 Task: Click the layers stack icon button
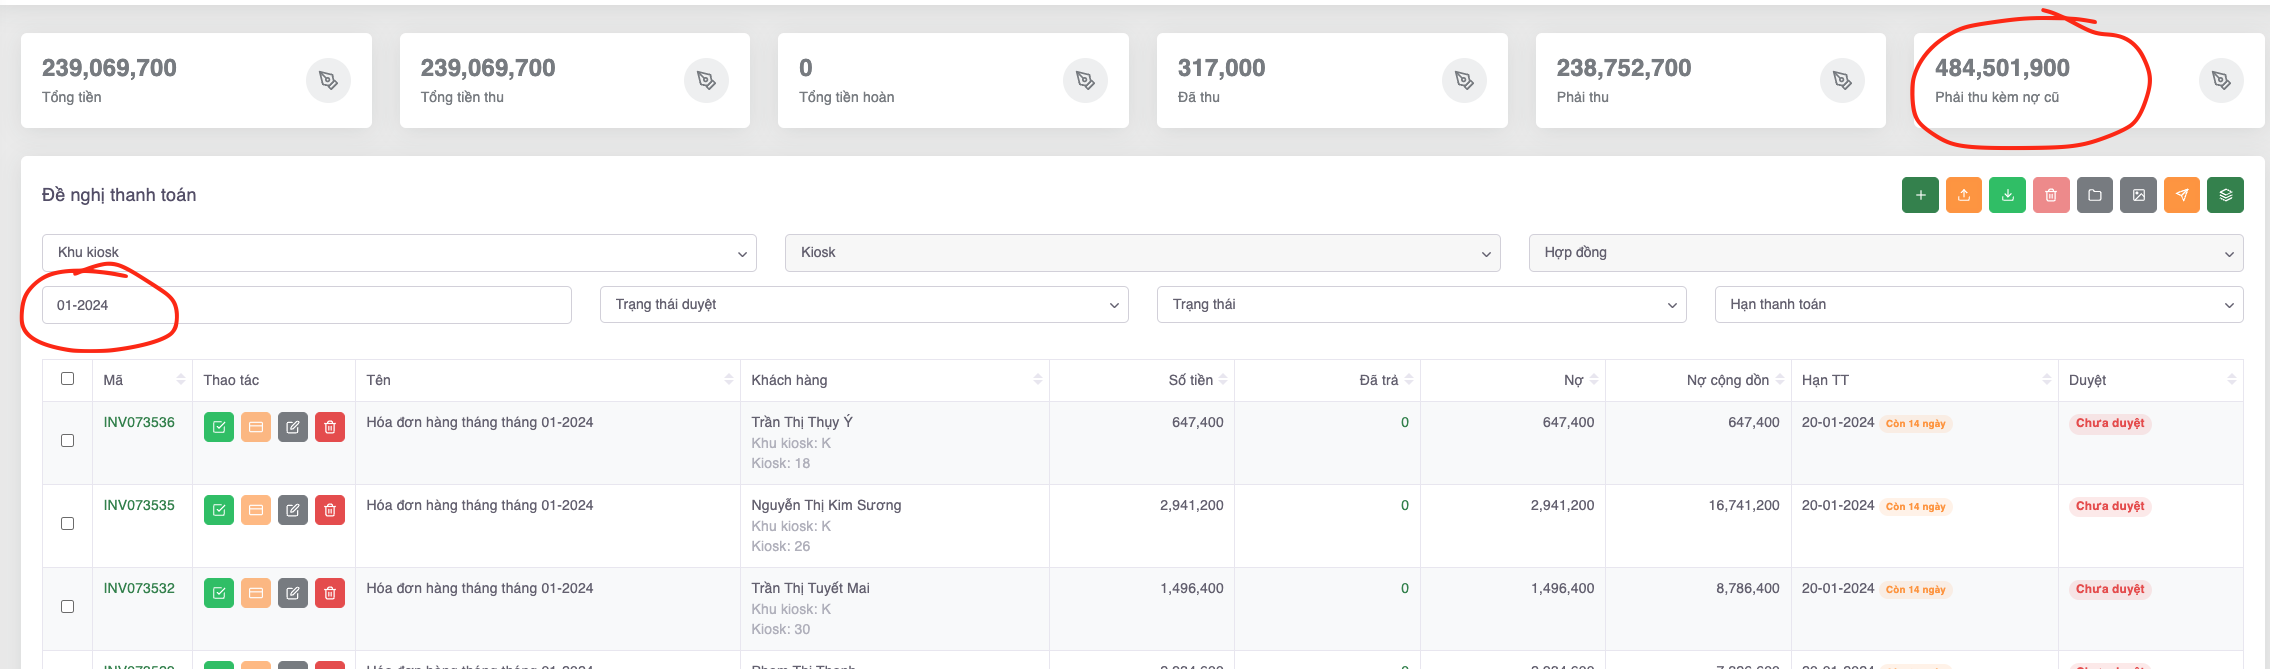coord(2225,195)
